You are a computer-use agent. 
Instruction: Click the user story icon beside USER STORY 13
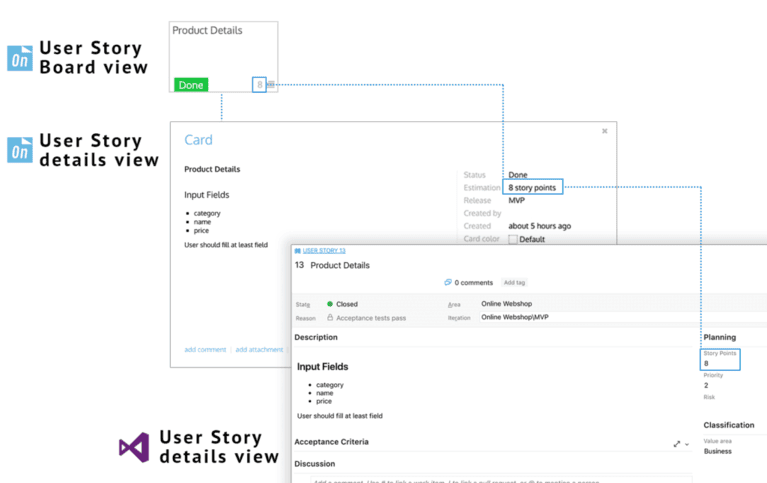297,251
